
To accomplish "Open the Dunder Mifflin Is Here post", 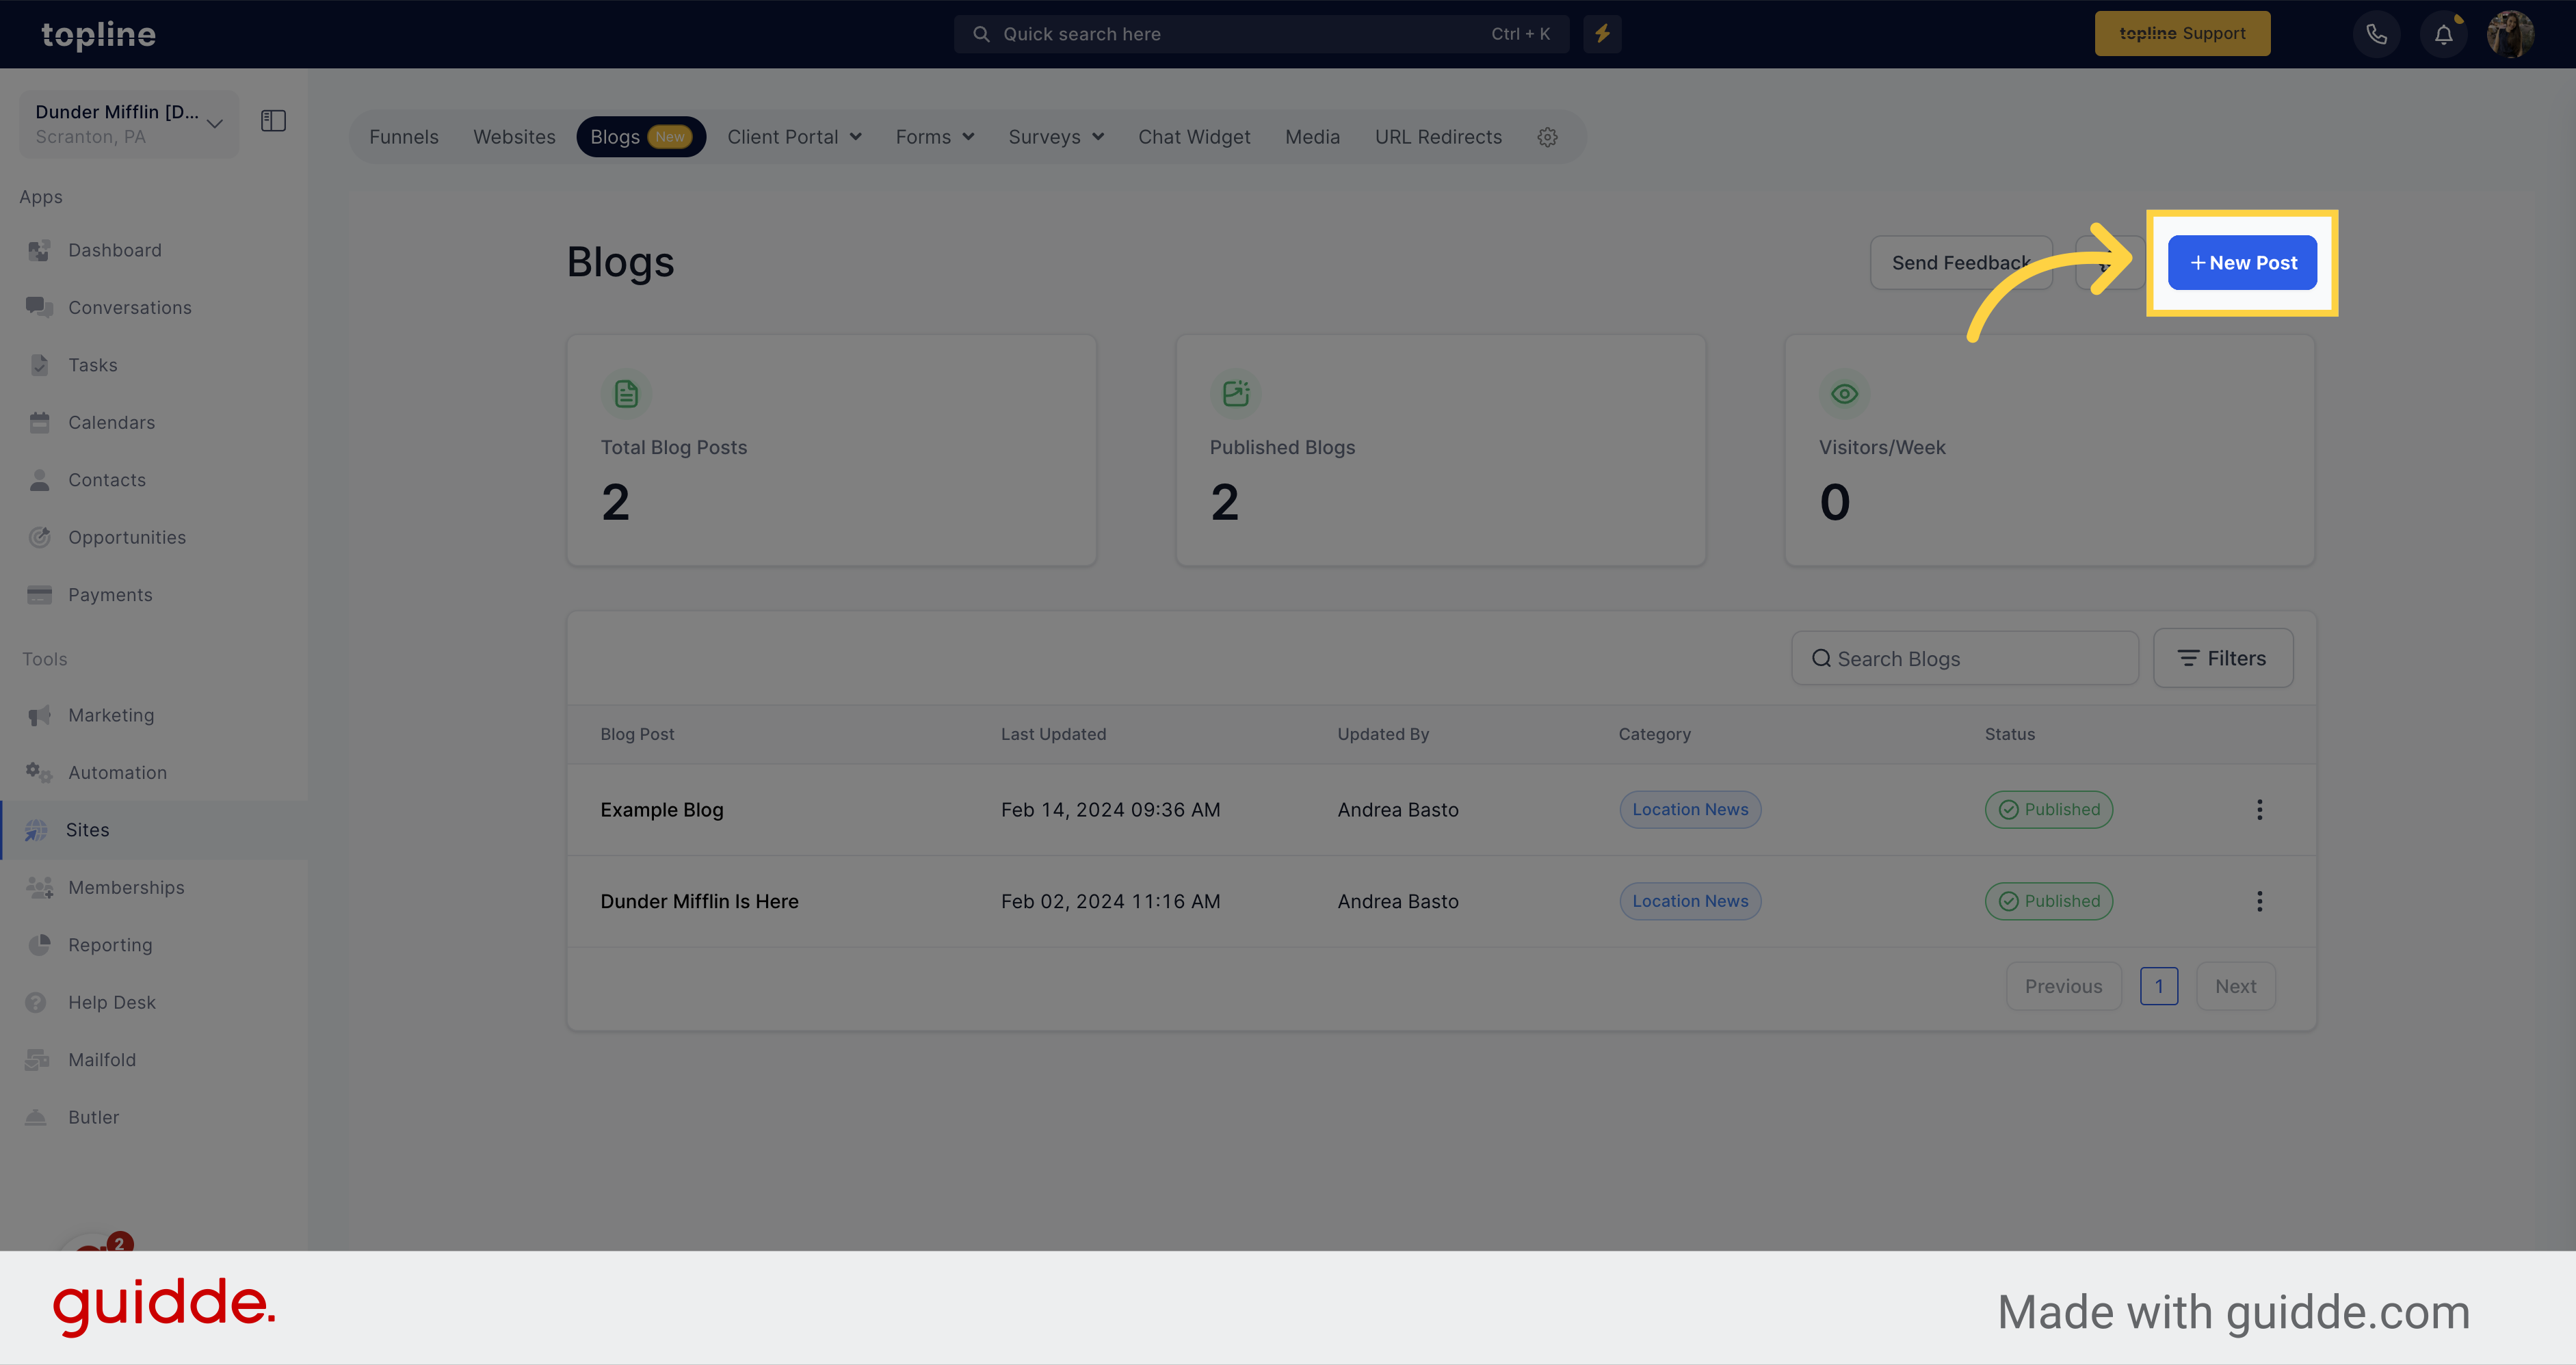I will point(699,901).
